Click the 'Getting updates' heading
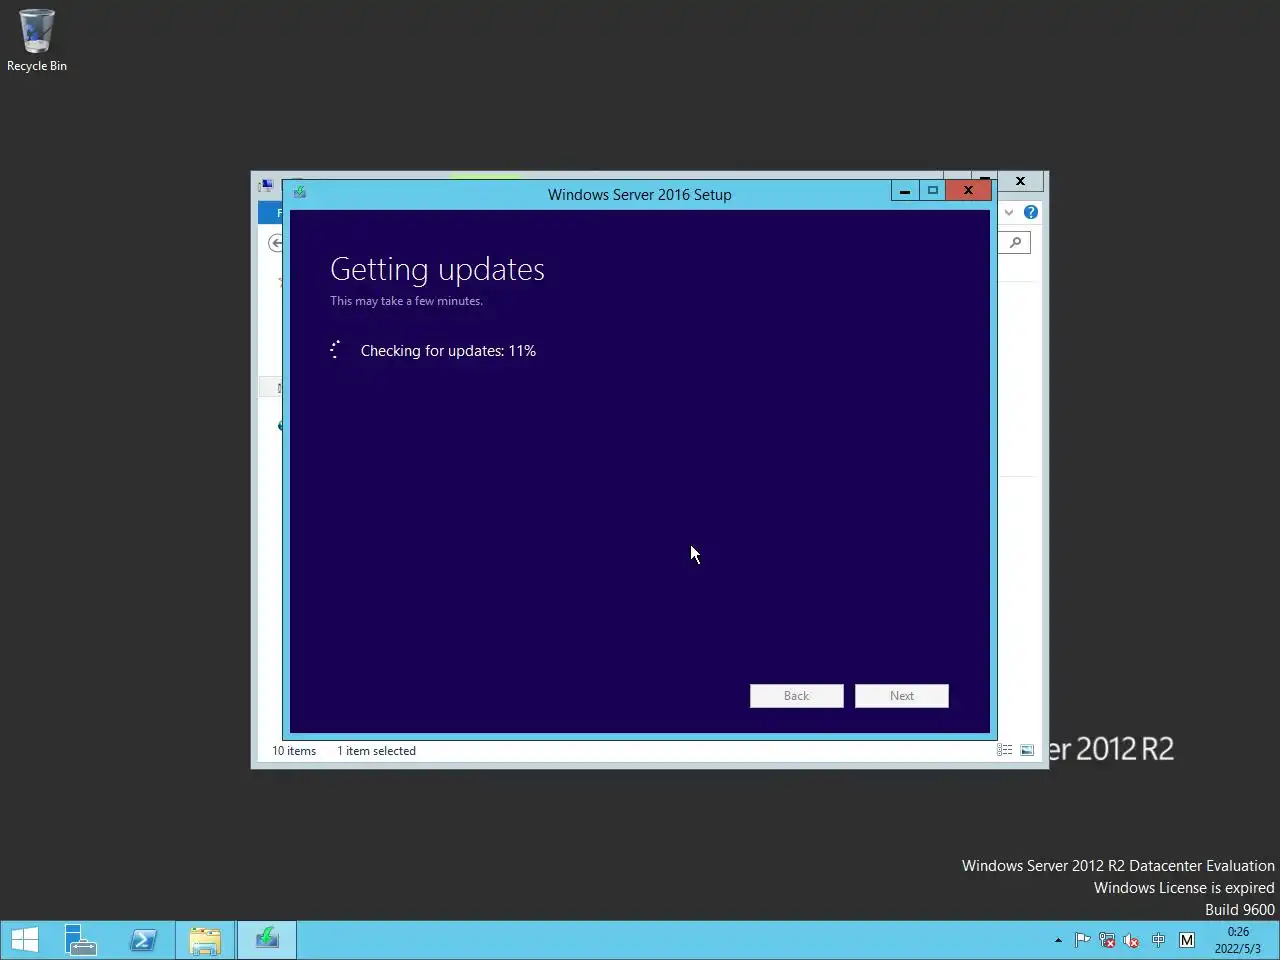The image size is (1280, 960). click(x=437, y=269)
